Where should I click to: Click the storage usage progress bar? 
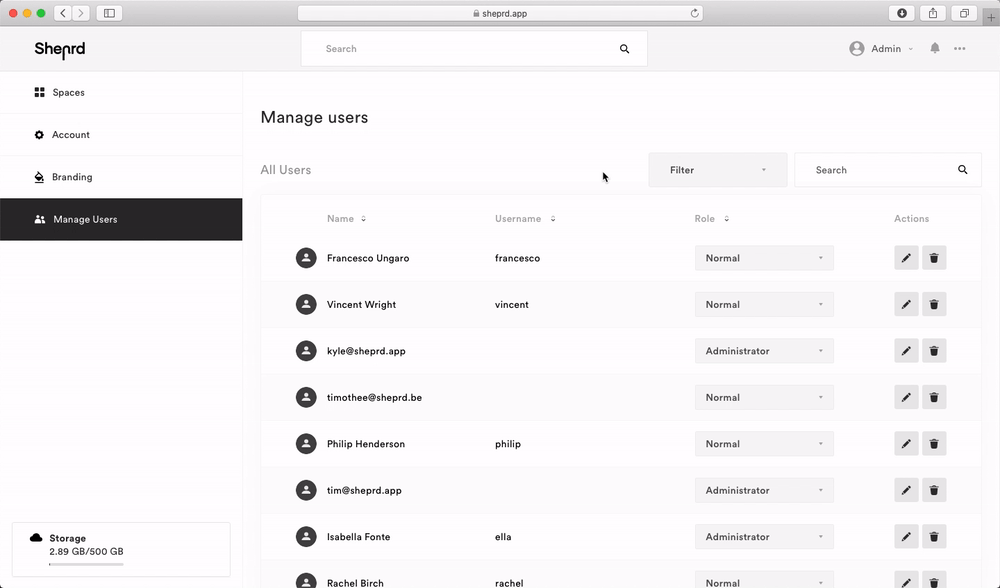(86, 564)
